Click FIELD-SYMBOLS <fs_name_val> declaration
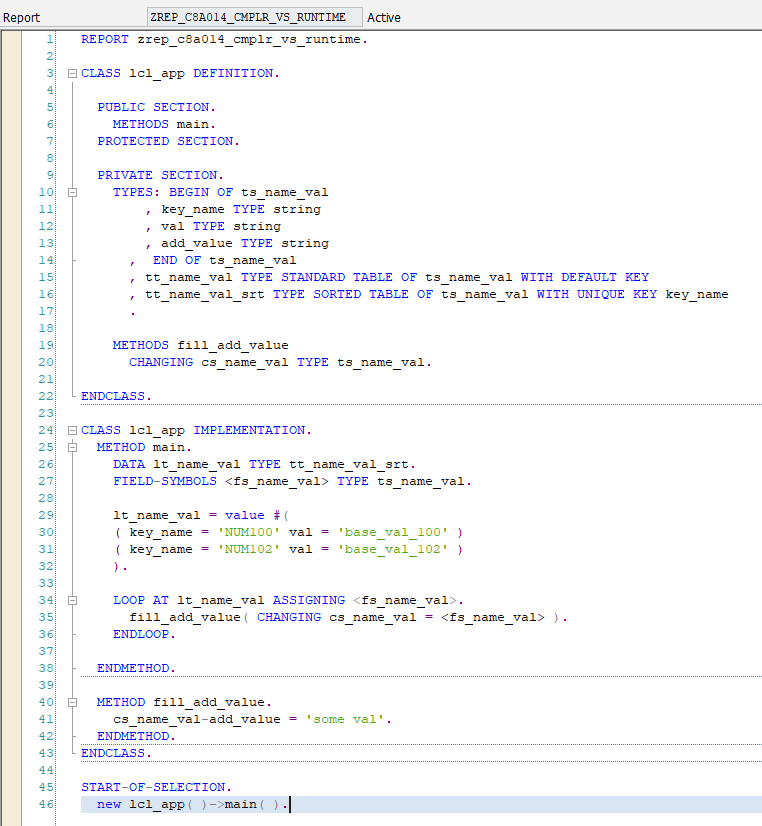Screen dimensions: 762x826 pos(292,481)
